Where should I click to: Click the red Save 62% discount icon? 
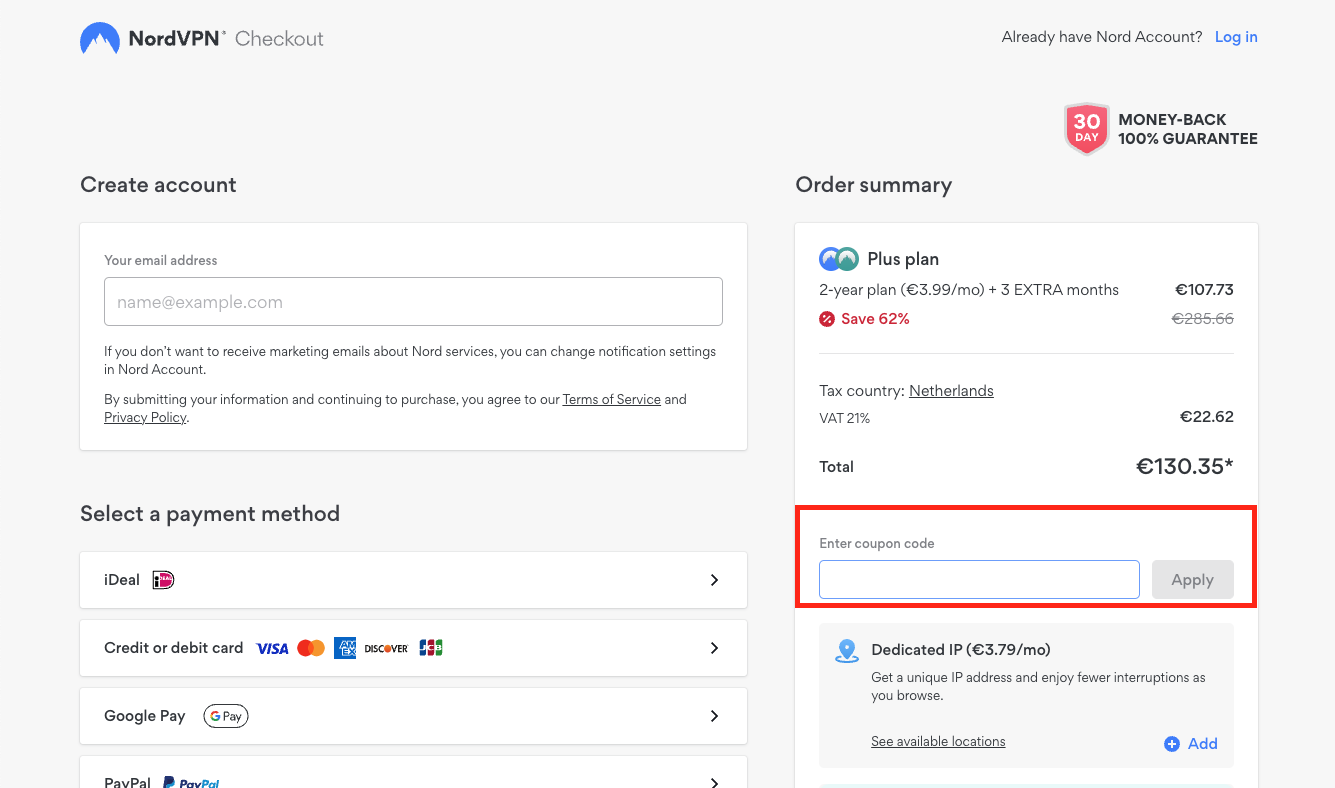[x=827, y=319]
